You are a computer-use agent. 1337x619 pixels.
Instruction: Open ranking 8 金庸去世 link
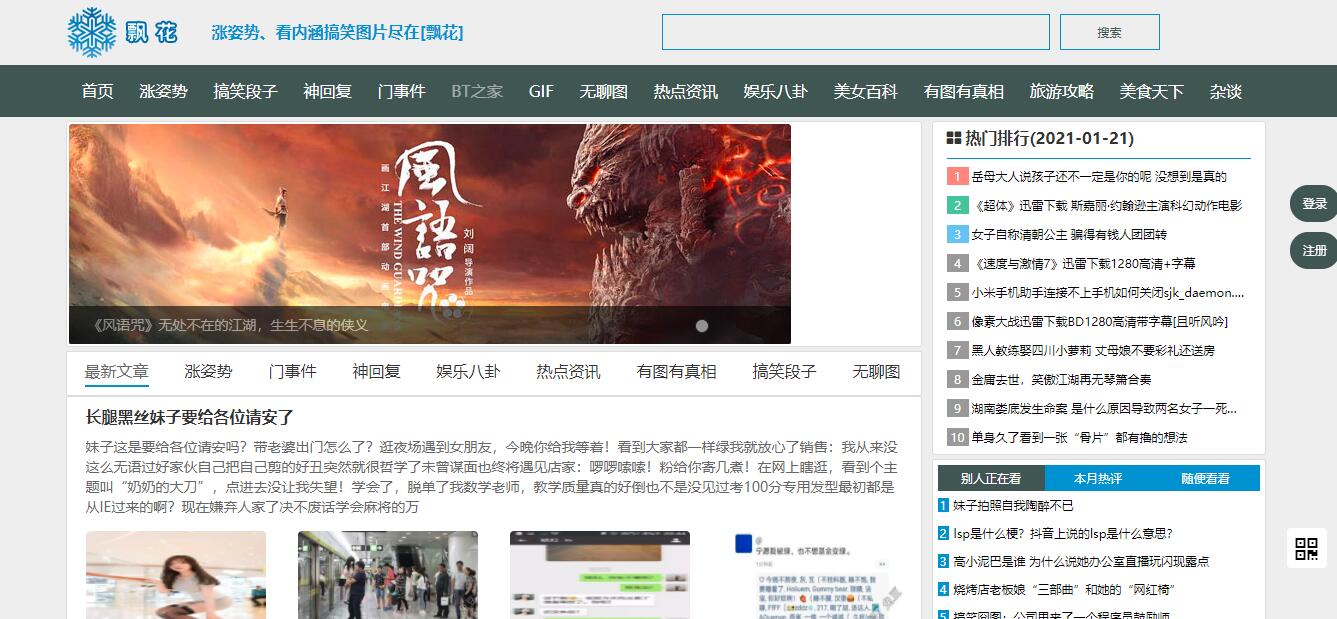pos(1061,380)
